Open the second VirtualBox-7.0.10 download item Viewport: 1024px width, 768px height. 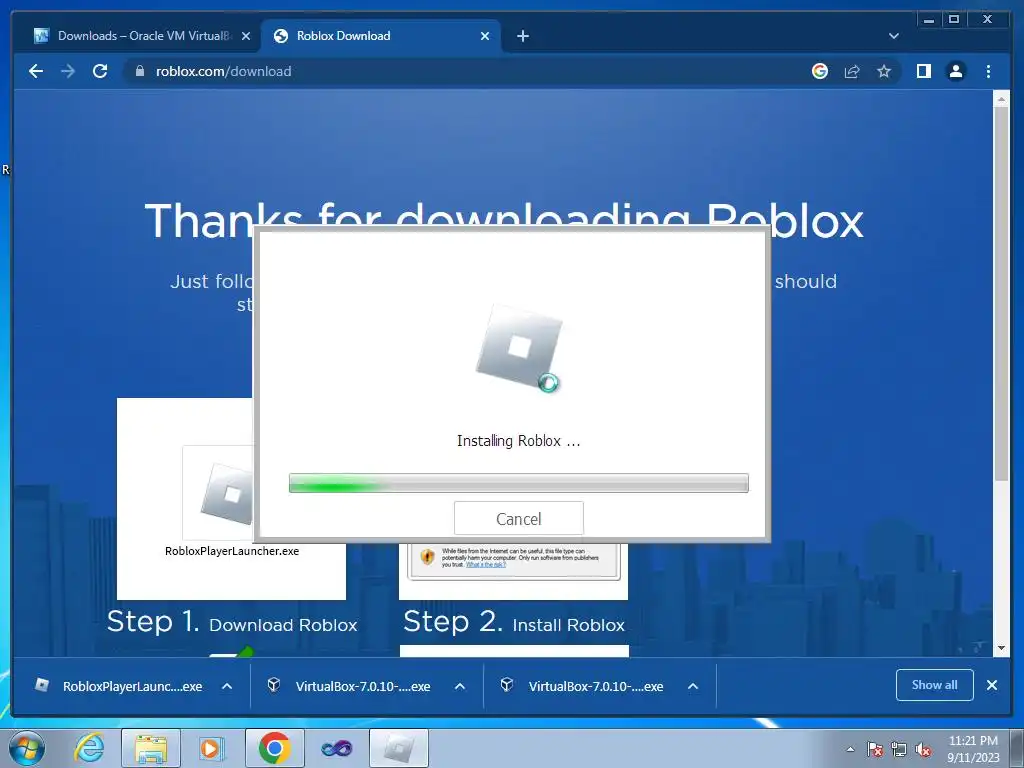[583, 686]
